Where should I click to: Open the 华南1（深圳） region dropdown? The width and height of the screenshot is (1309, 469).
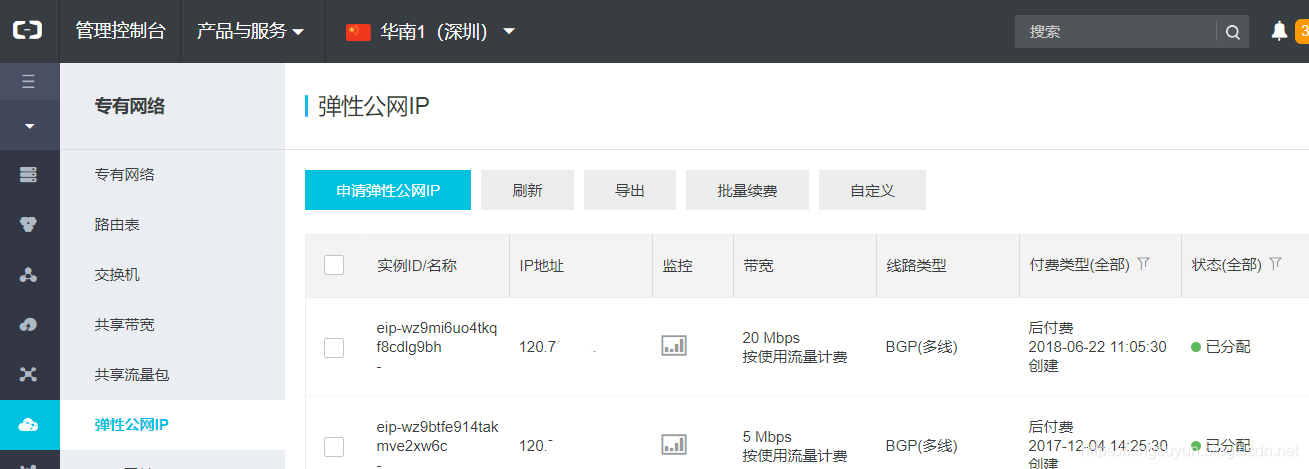coord(430,31)
